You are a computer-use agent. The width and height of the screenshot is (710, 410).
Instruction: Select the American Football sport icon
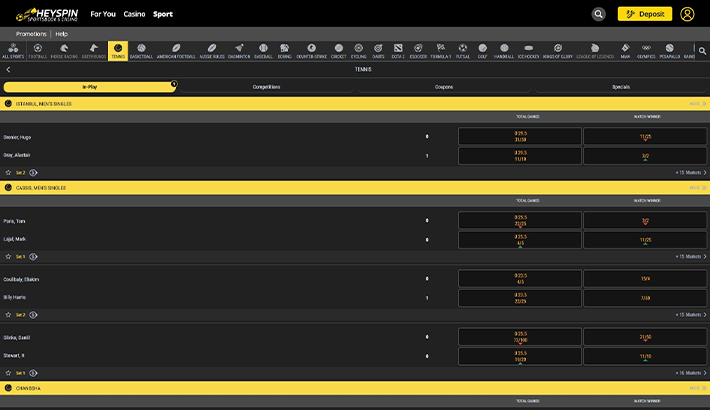click(176, 50)
